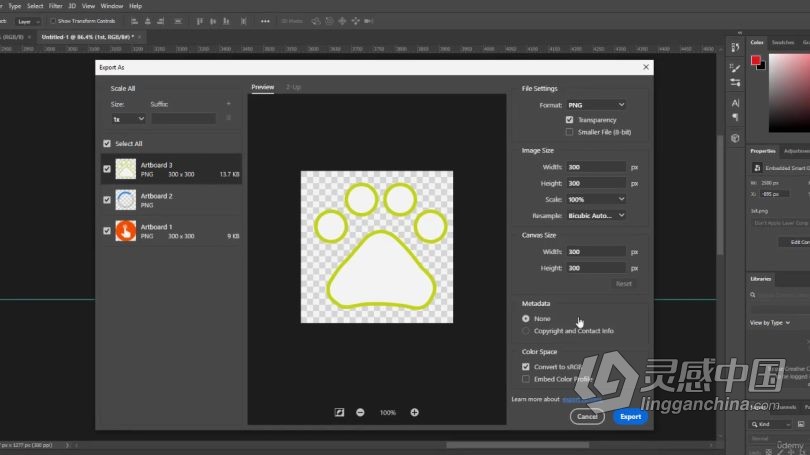
Task: Open the View menu
Action: (x=88, y=6)
